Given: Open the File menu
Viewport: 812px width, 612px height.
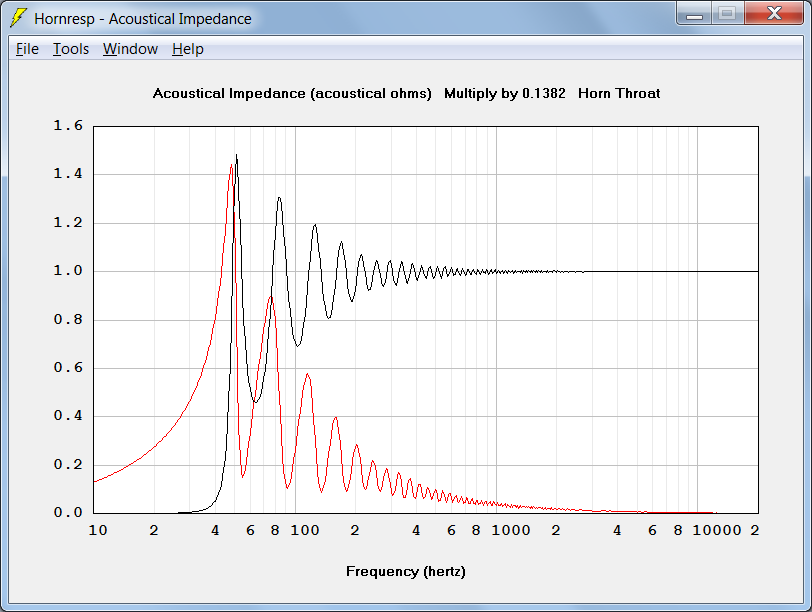Looking at the screenshot, I should (x=27, y=49).
